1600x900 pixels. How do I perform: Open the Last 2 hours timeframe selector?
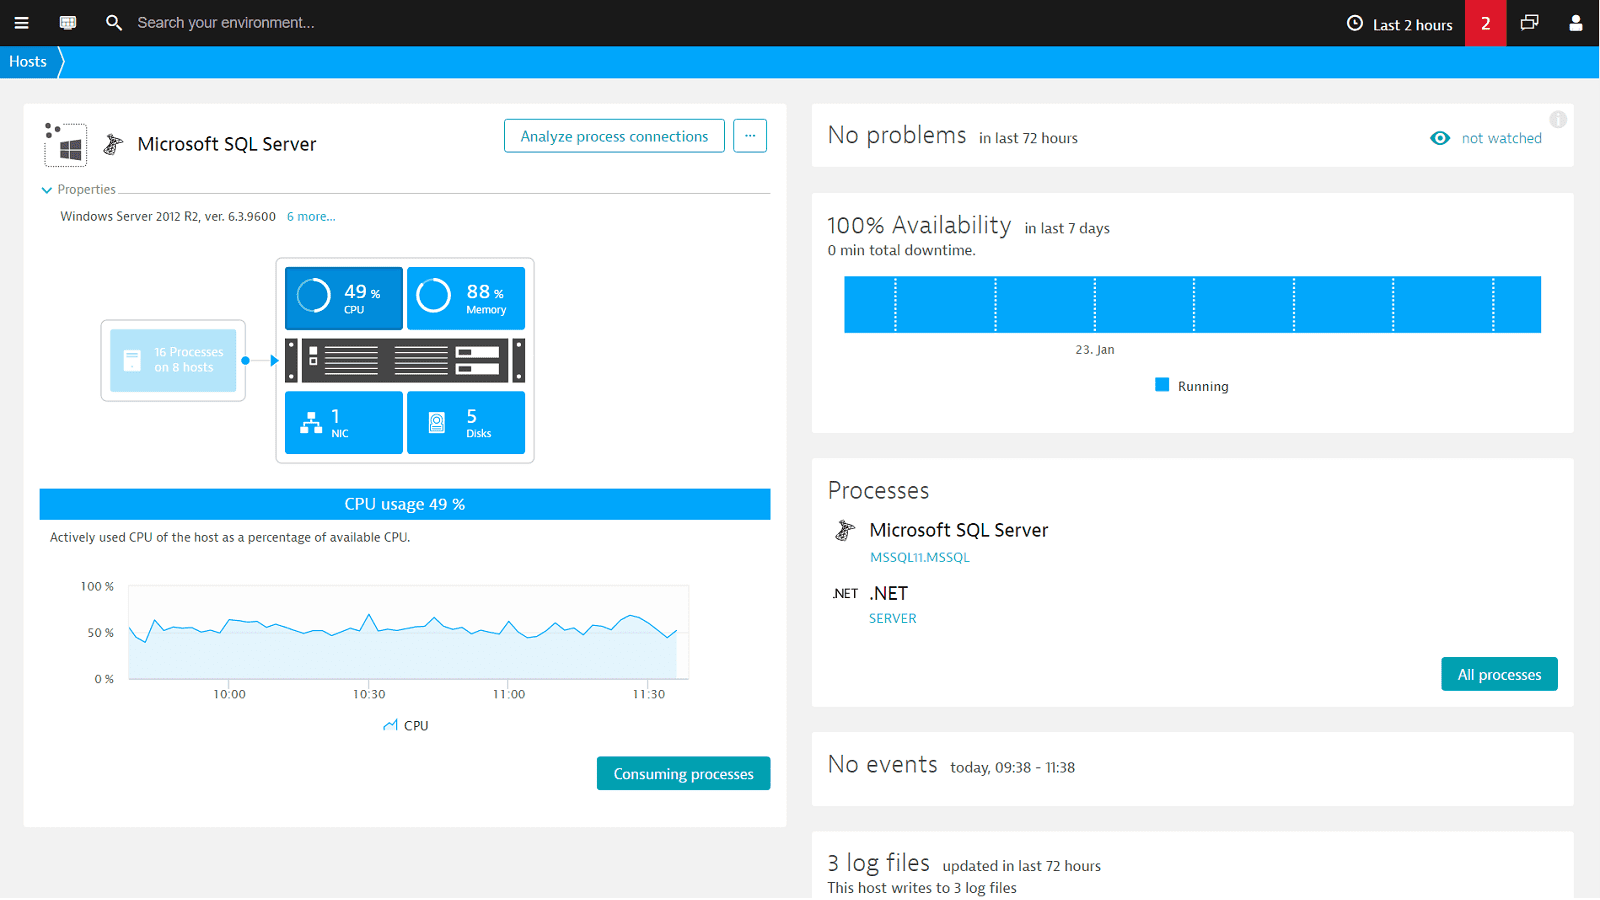click(1400, 24)
